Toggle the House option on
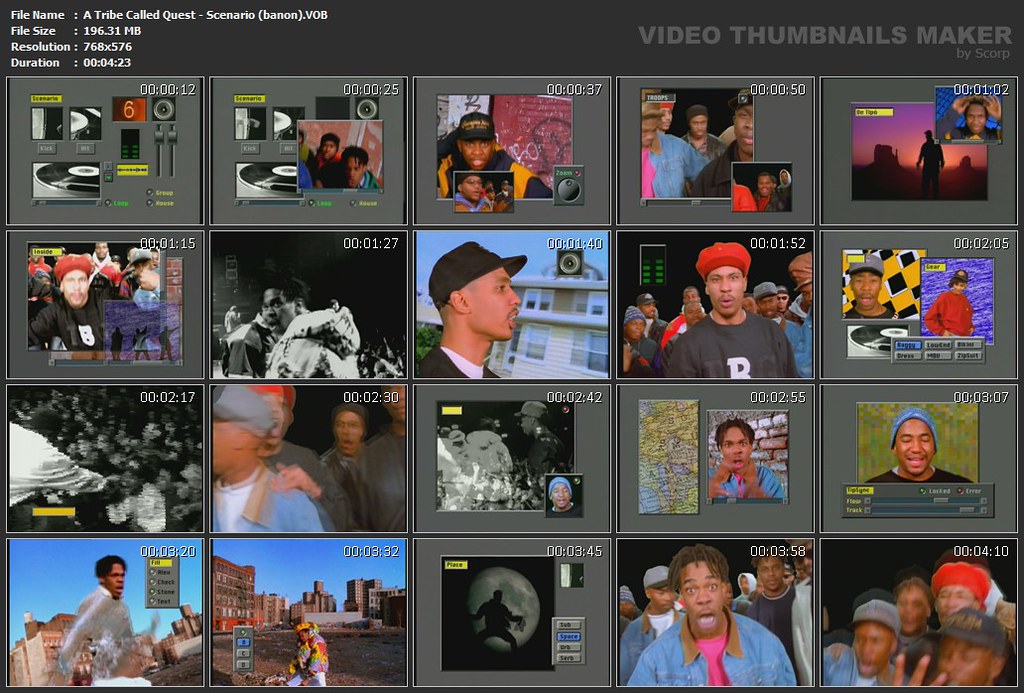The height and width of the screenshot is (693, 1024). [149, 204]
